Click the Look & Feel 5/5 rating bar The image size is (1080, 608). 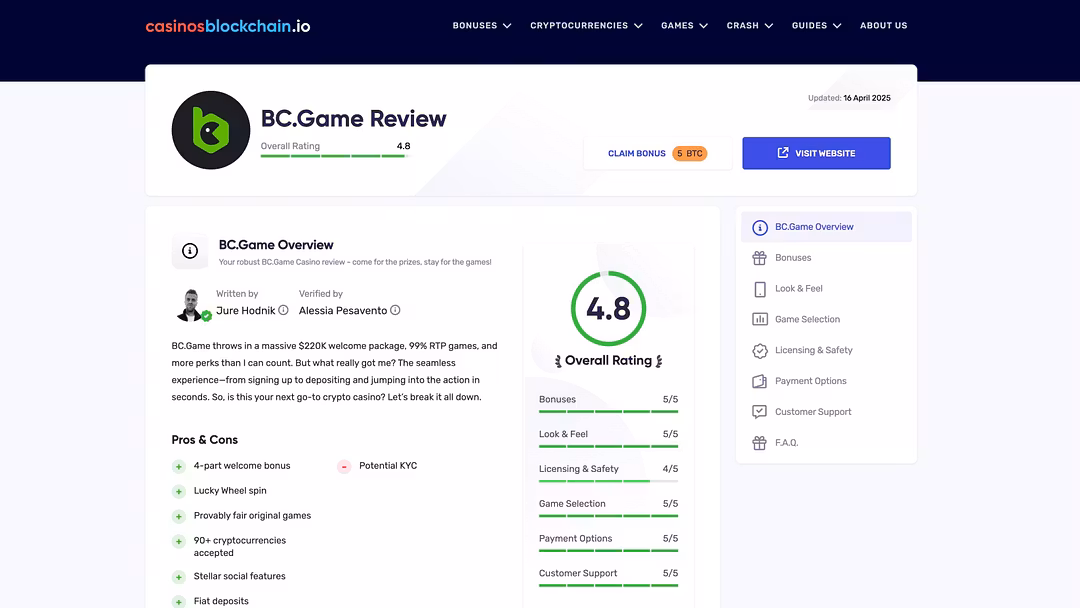click(x=609, y=446)
